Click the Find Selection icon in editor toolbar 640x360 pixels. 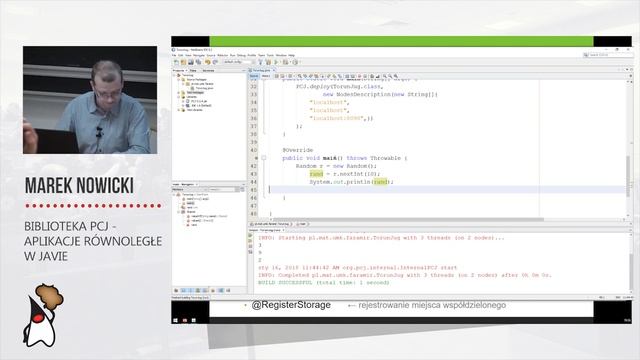300,76
